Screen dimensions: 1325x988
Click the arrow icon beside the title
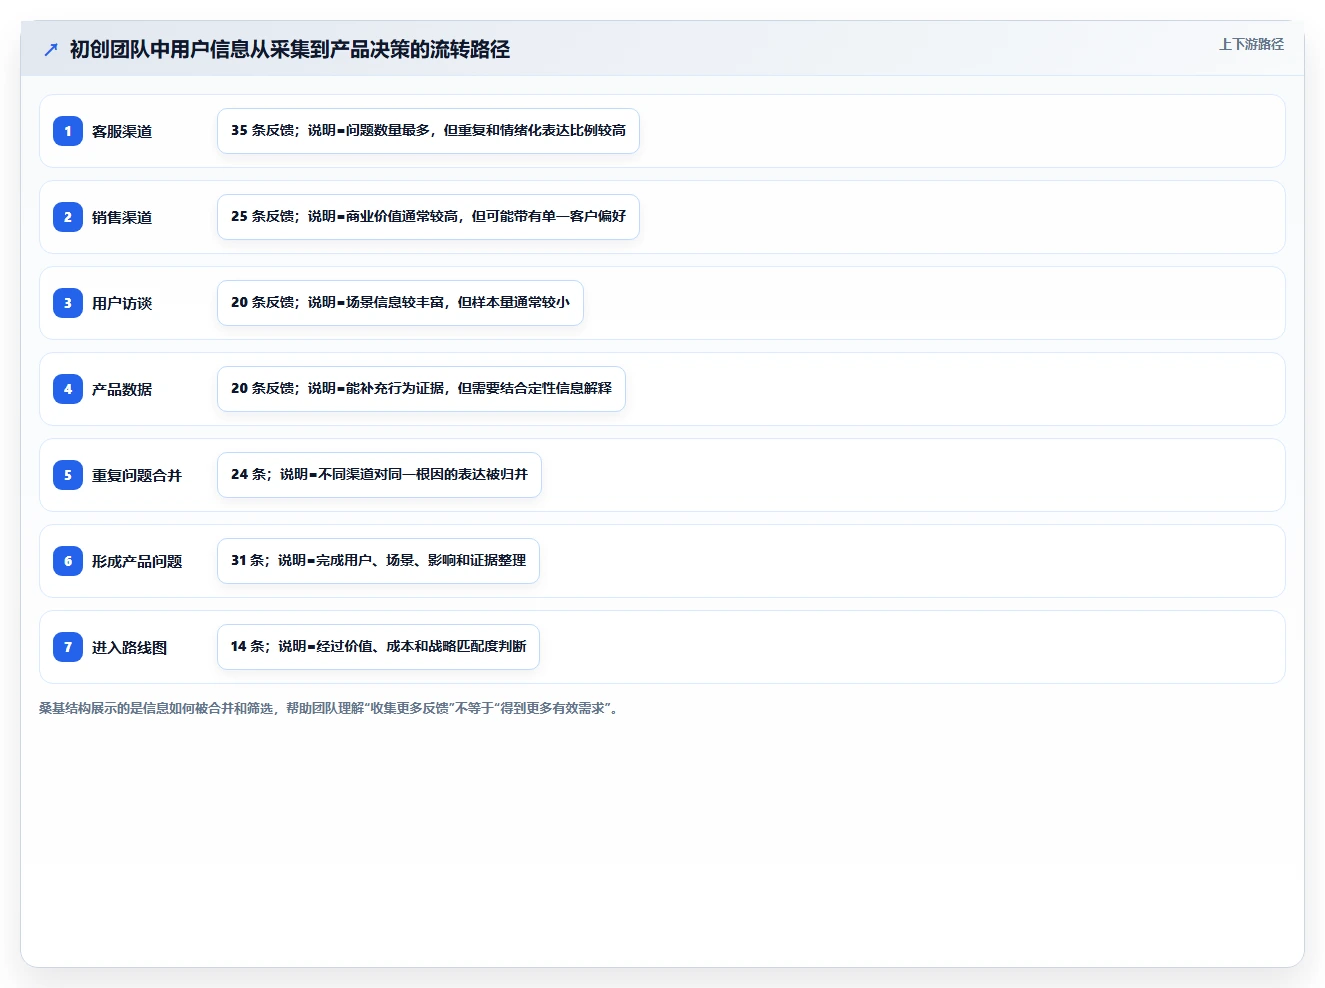pyautogui.click(x=51, y=49)
